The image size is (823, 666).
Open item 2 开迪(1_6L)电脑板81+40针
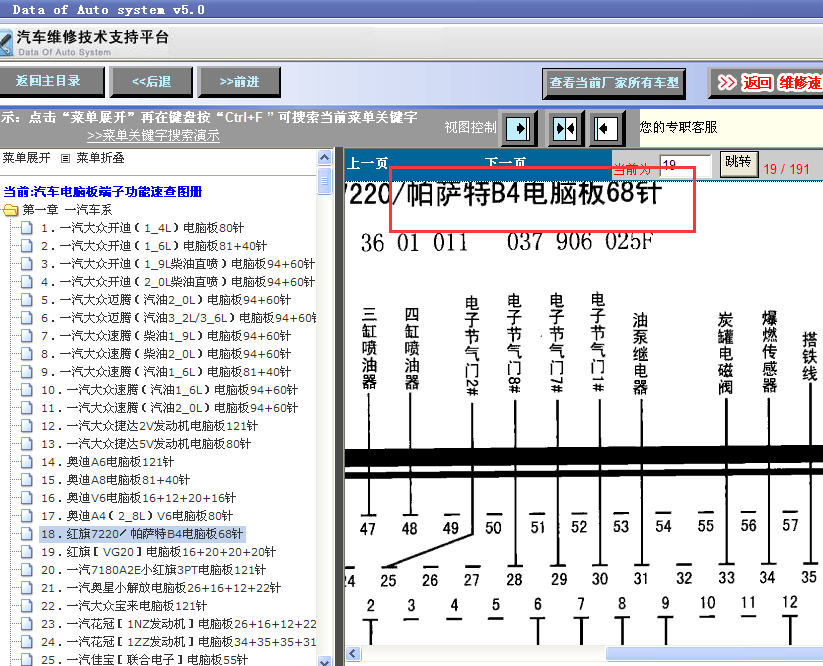pos(154,246)
